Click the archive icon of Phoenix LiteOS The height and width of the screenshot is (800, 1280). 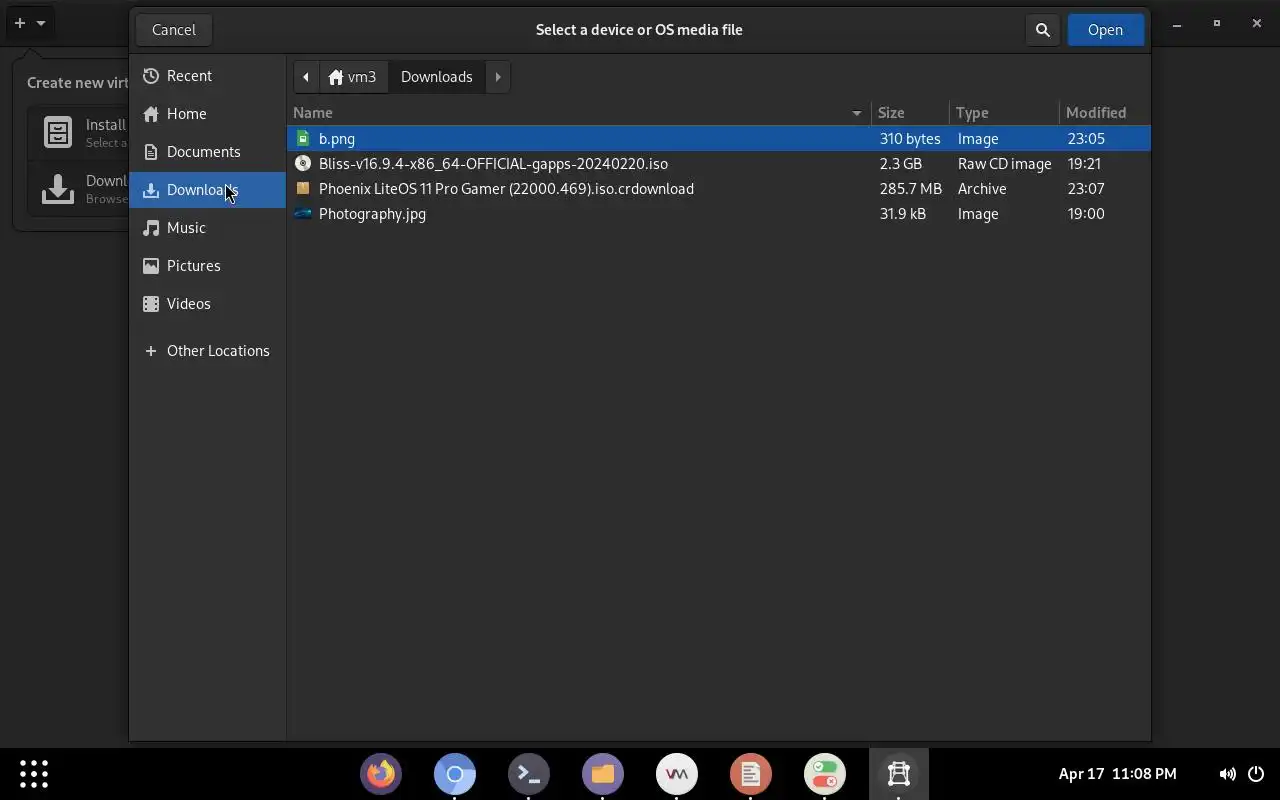coord(303,189)
